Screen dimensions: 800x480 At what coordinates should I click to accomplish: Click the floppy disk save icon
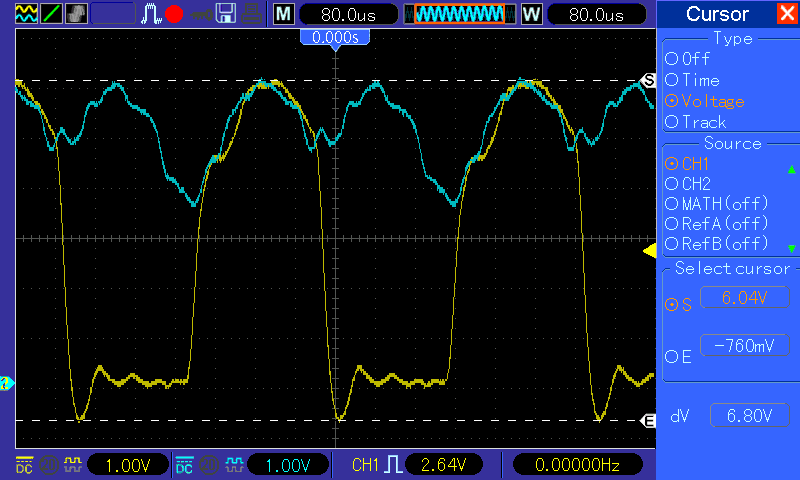pyautogui.click(x=226, y=14)
